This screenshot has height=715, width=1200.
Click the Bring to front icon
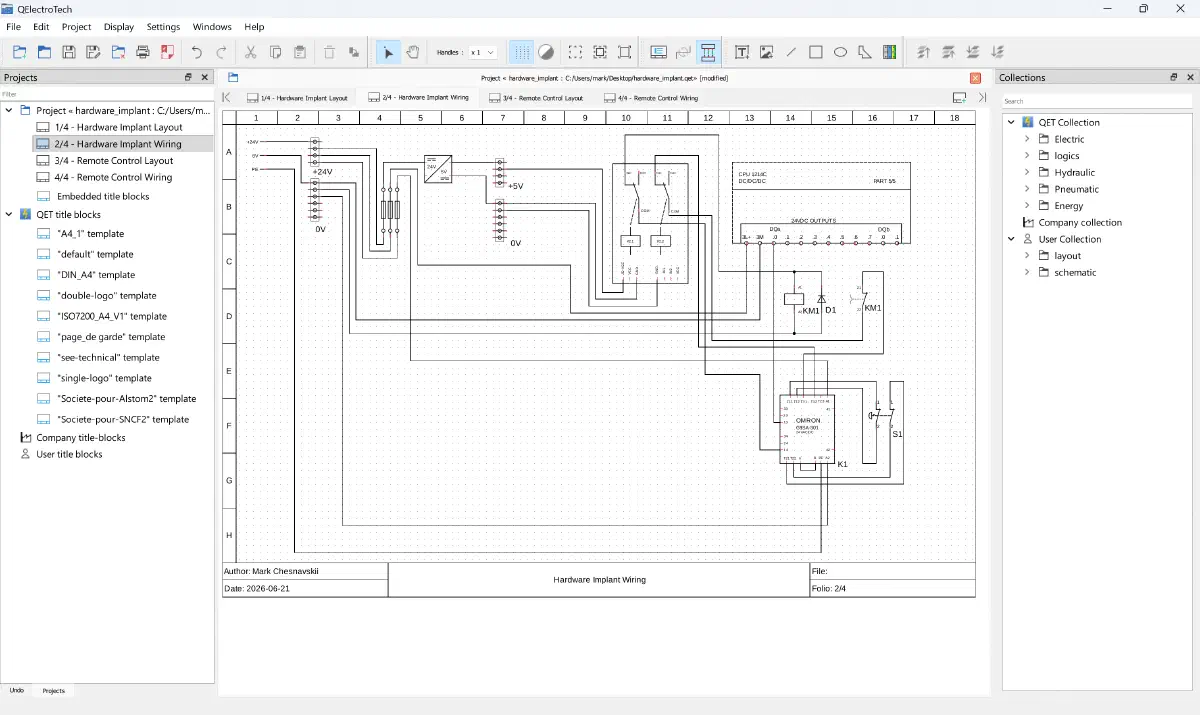923,52
